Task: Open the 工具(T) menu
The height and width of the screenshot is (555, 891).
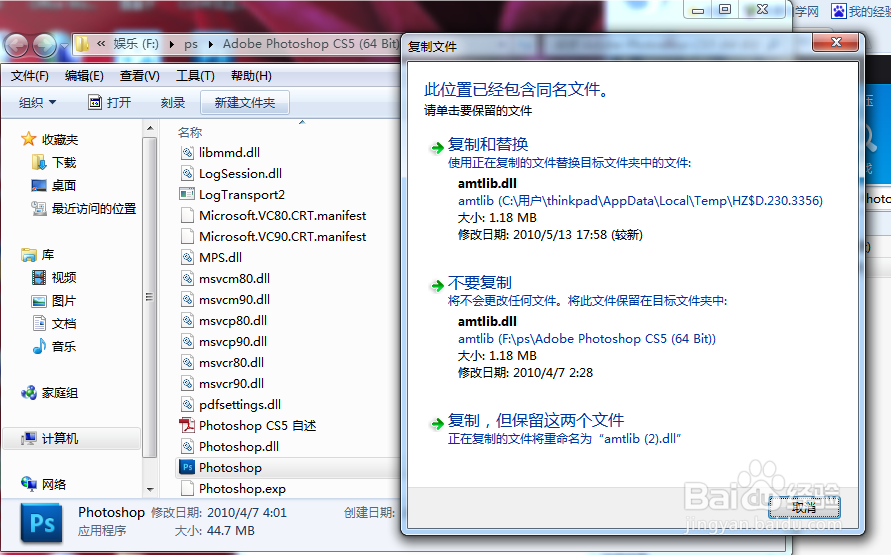Action: click(195, 76)
